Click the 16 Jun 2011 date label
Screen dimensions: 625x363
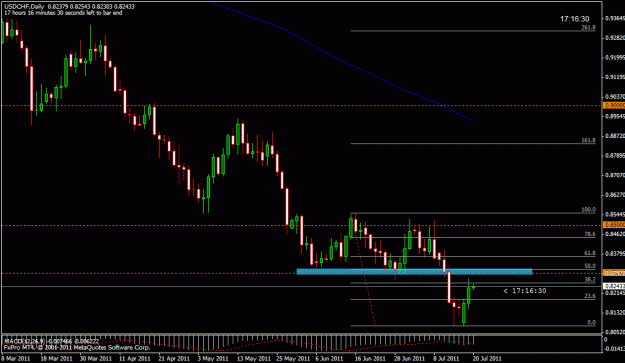pyautogui.click(x=370, y=358)
